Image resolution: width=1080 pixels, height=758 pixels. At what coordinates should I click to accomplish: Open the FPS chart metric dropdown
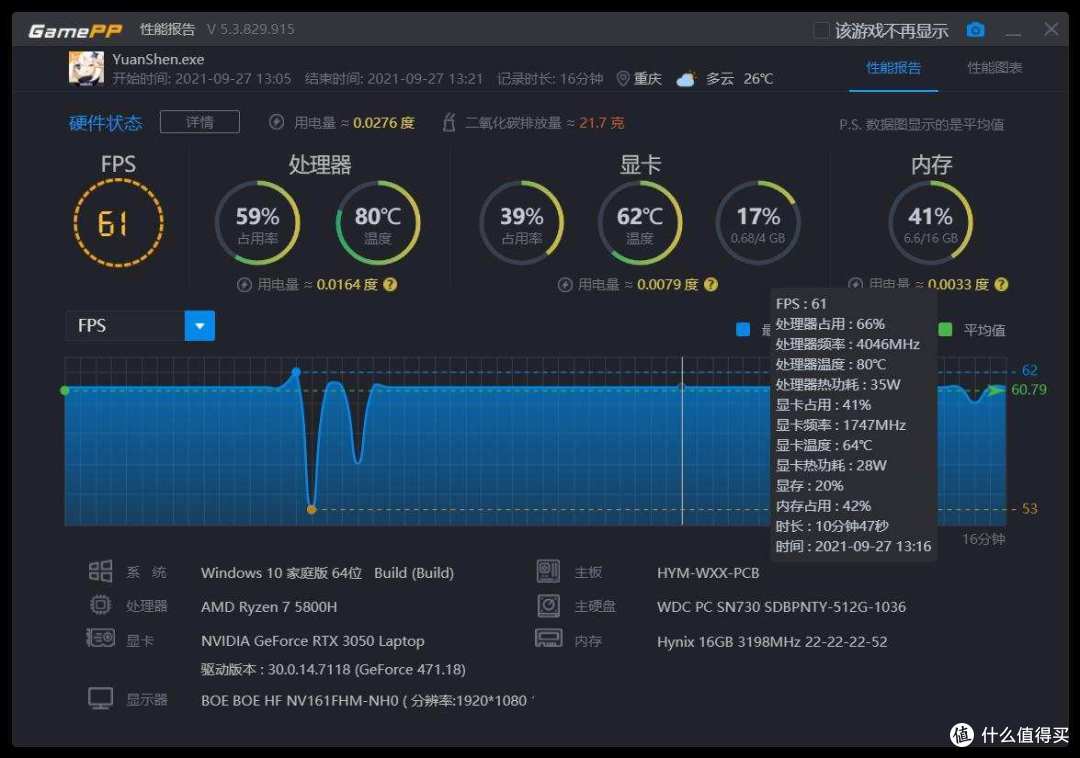point(199,326)
